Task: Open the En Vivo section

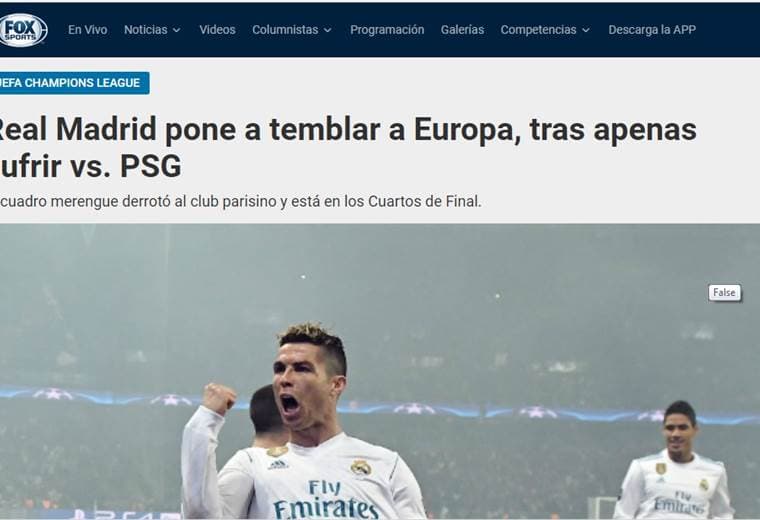Action: tap(88, 30)
